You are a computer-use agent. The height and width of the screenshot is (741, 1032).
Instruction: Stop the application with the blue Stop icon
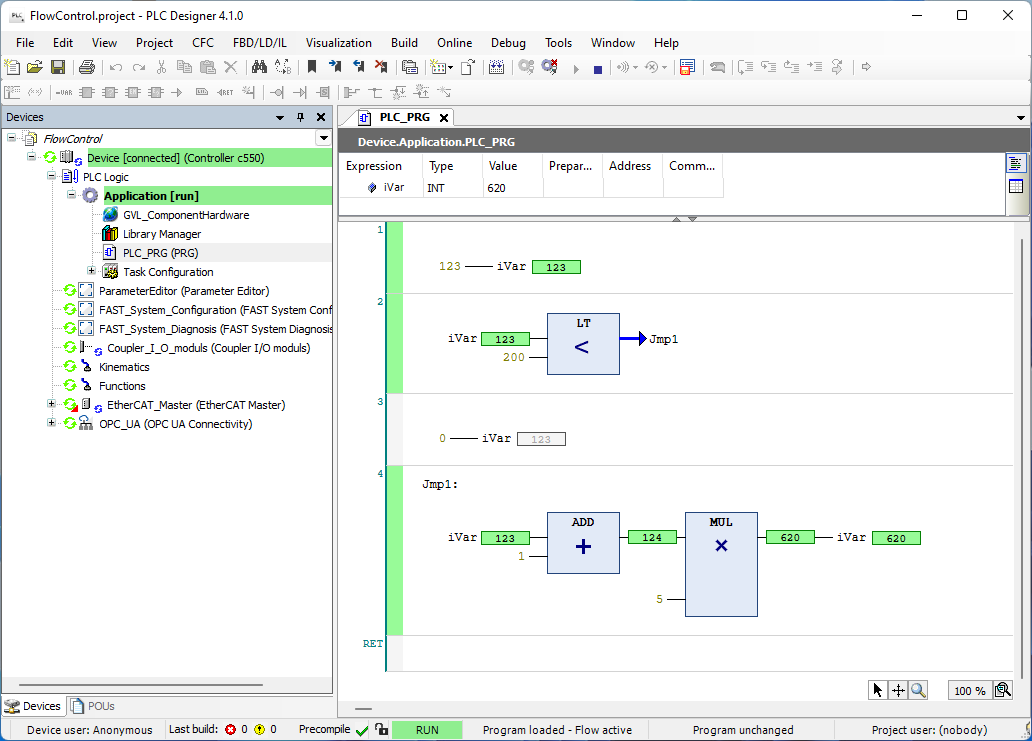(x=598, y=67)
